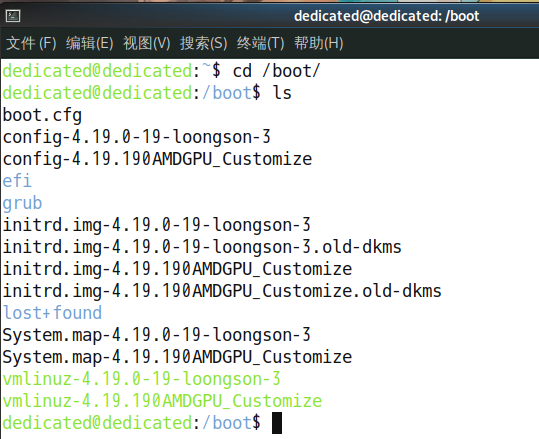Image resolution: width=539 pixels, height=439 pixels.
Task: Click vmlinuz-4.19.190AMDGPU_Customize entry
Action: pos(162,402)
